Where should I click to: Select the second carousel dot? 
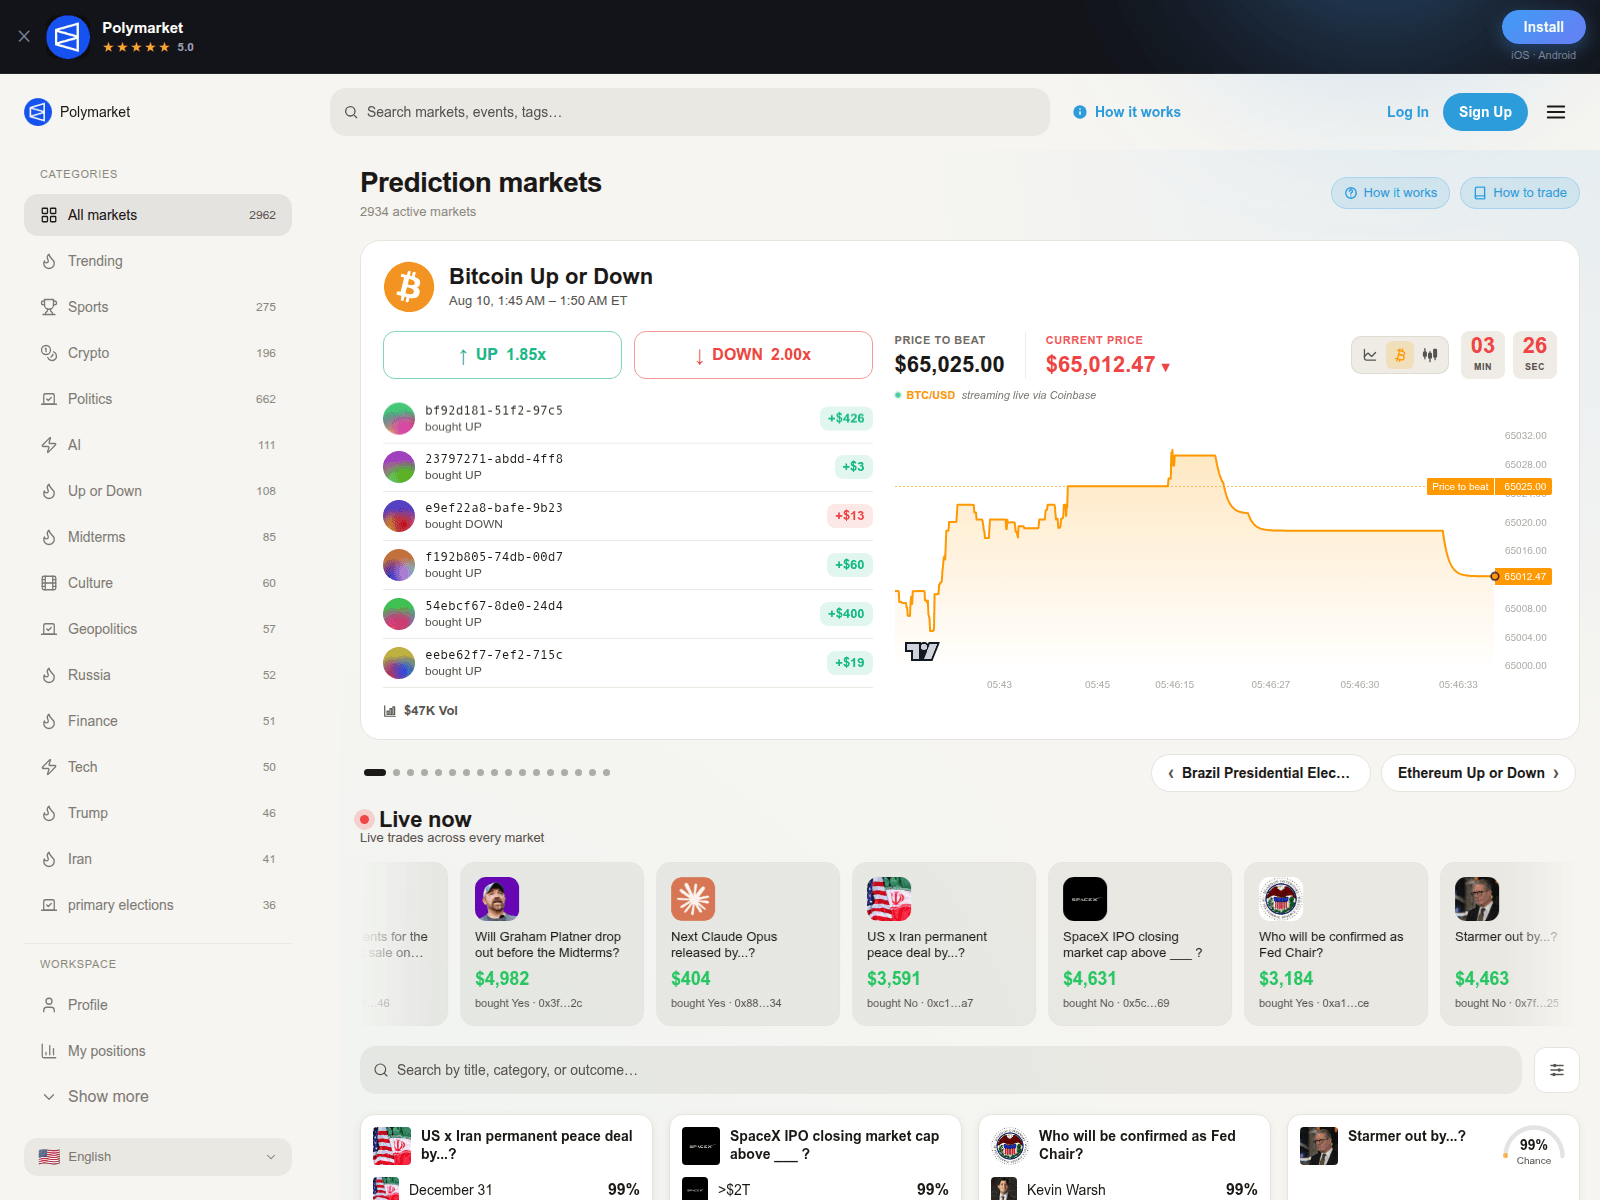396,772
